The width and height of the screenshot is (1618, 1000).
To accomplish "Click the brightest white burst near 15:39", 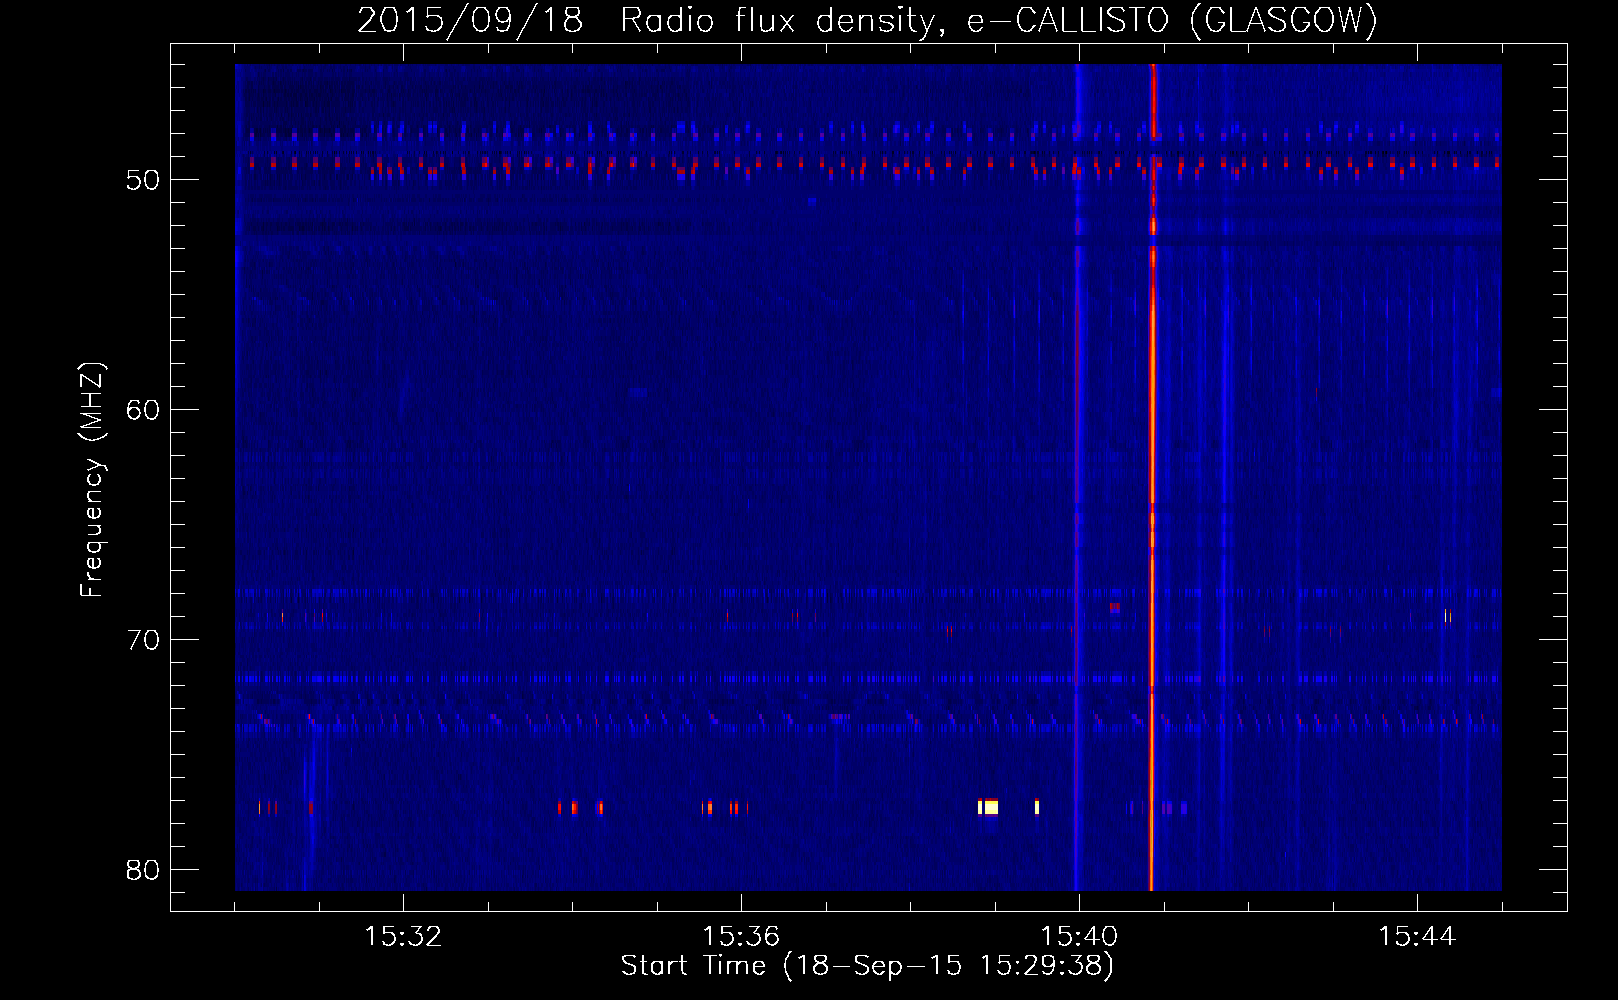I will point(989,807).
